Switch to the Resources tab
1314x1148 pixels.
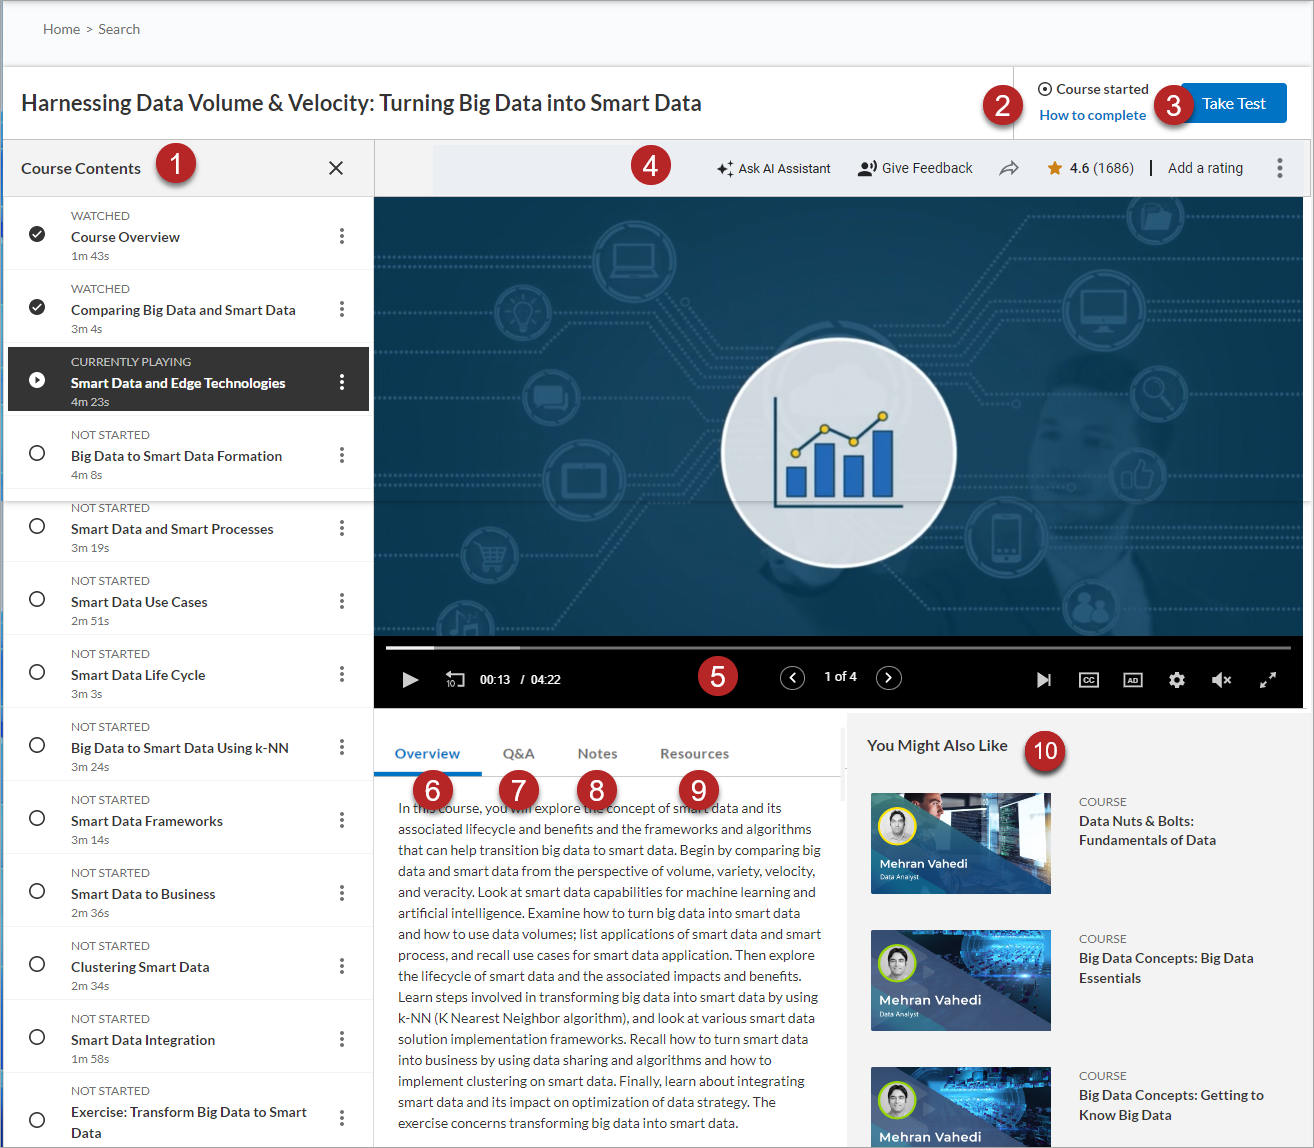[694, 754]
